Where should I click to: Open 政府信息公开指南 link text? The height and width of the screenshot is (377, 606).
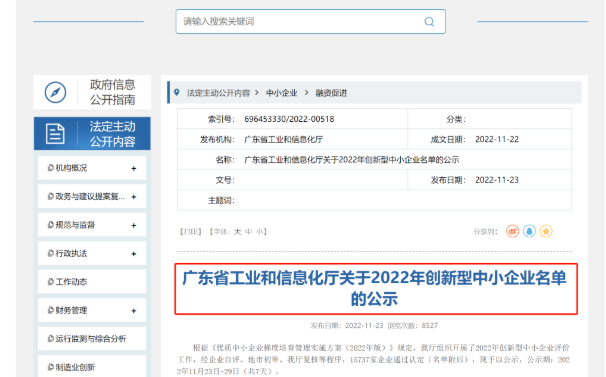[x=112, y=92]
